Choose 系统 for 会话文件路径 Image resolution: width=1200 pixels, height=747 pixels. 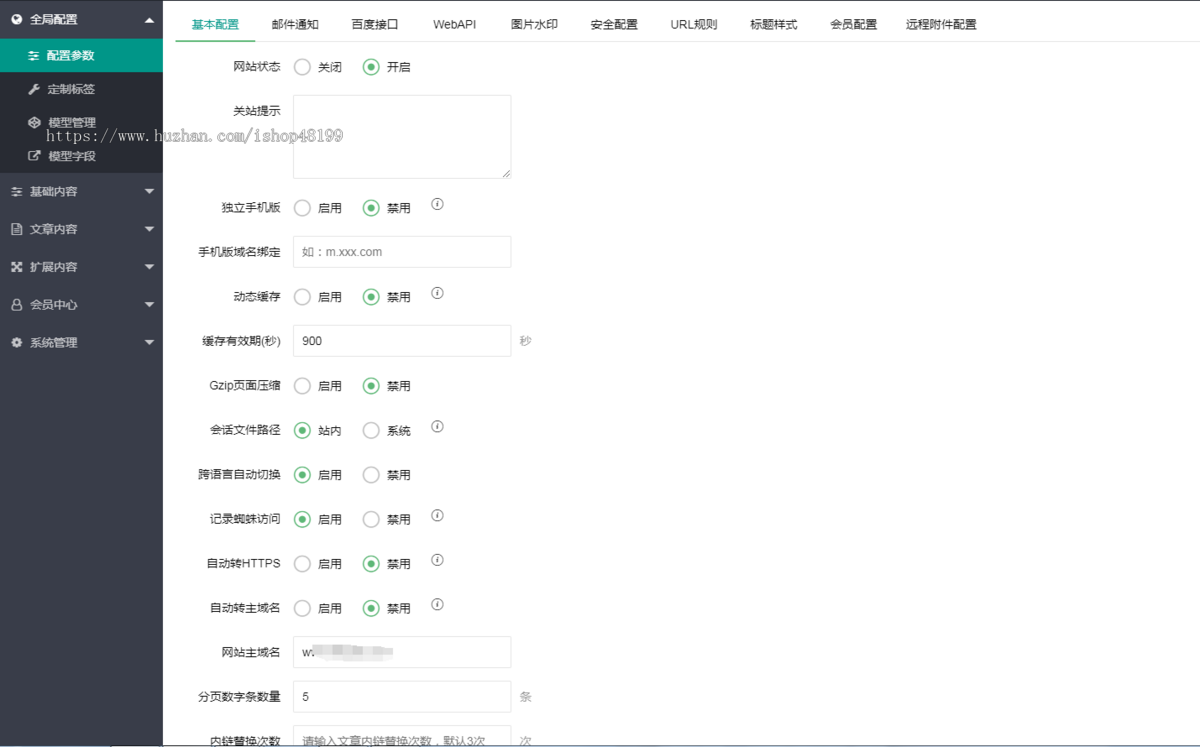click(371, 430)
